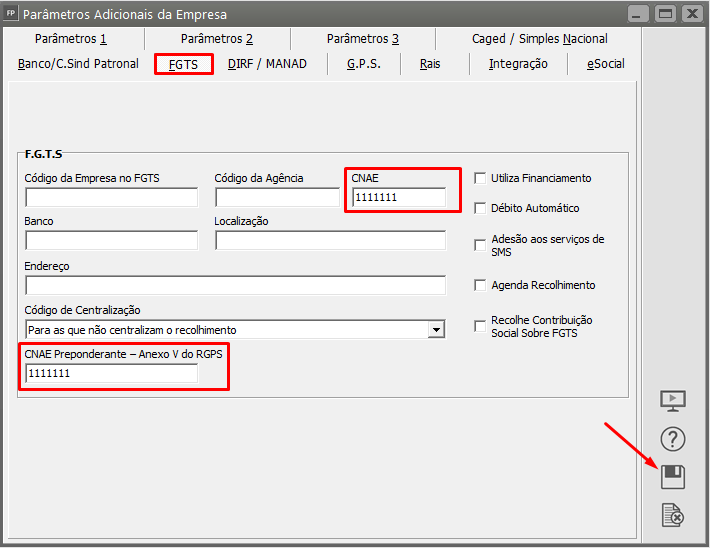Image resolution: width=710 pixels, height=548 pixels.
Task: Switch to the DIRF / MANAD tab
Action: point(267,64)
